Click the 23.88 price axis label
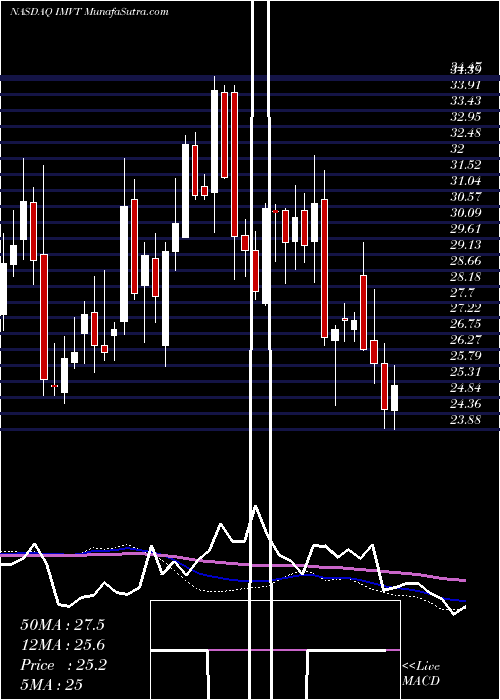500x700 pixels. point(466,420)
